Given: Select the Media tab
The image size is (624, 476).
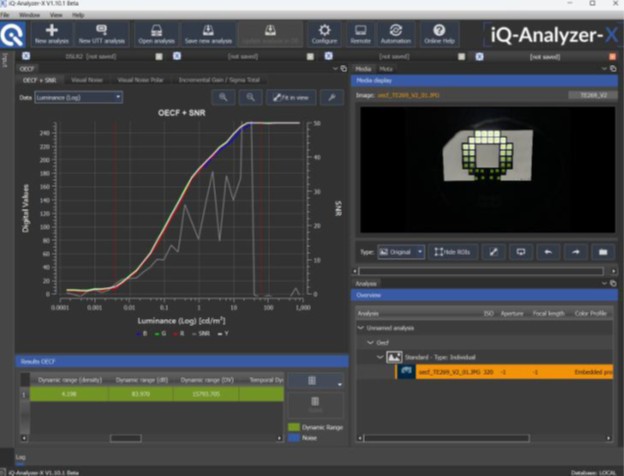Looking at the screenshot, I should click(x=363, y=68).
